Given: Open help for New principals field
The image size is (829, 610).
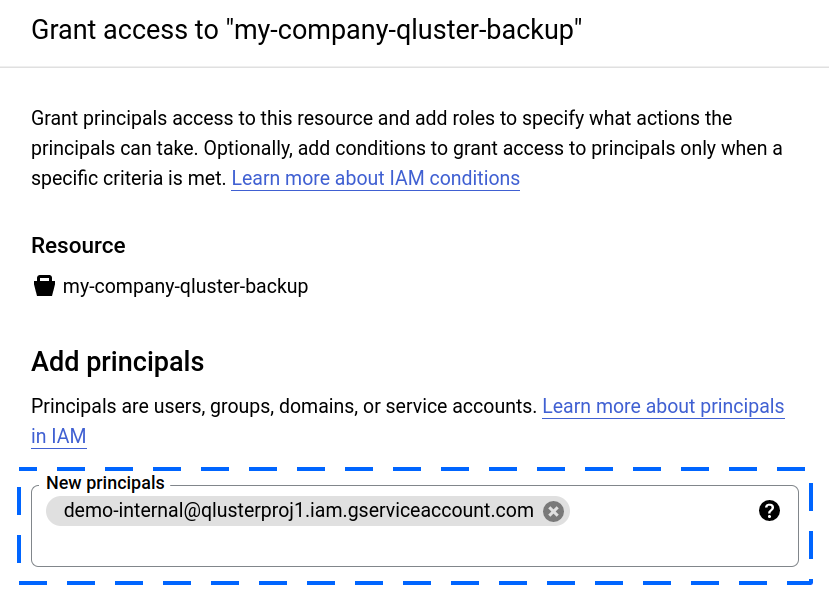Looking at the screenshot, I should (769, 511).
